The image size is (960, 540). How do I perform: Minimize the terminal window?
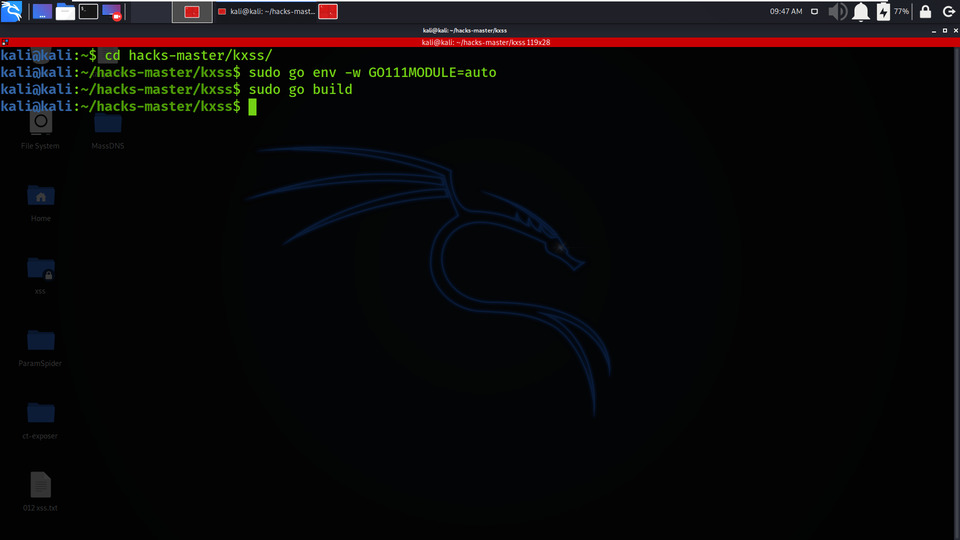tap(934, 31)
